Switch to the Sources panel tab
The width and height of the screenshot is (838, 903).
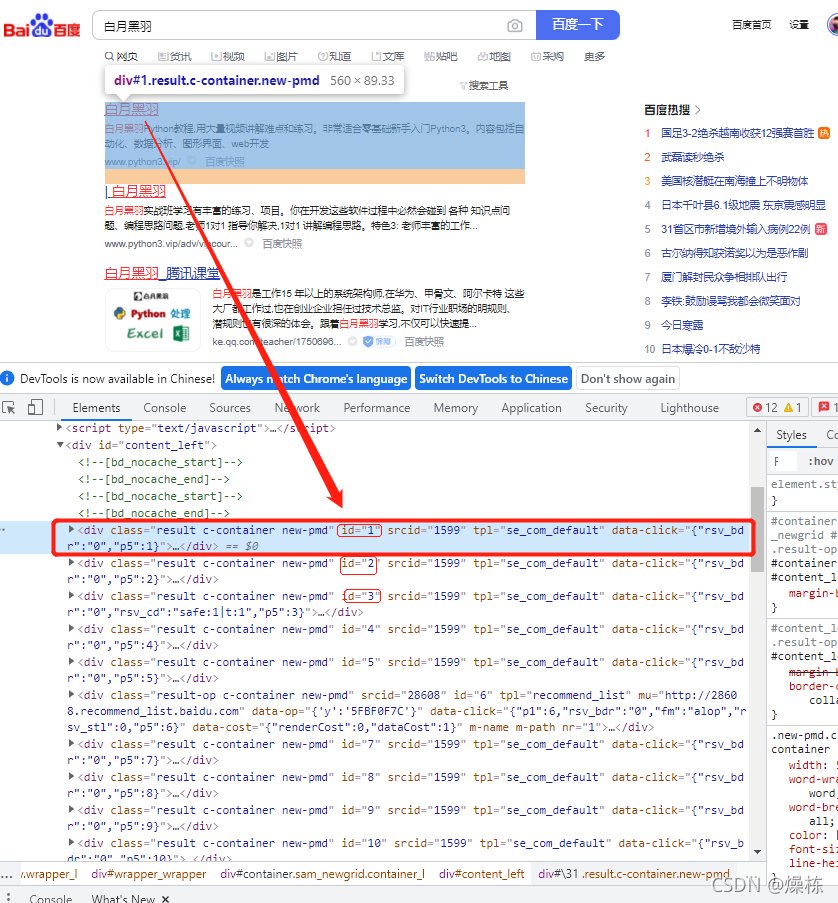[x=230, y=408]
